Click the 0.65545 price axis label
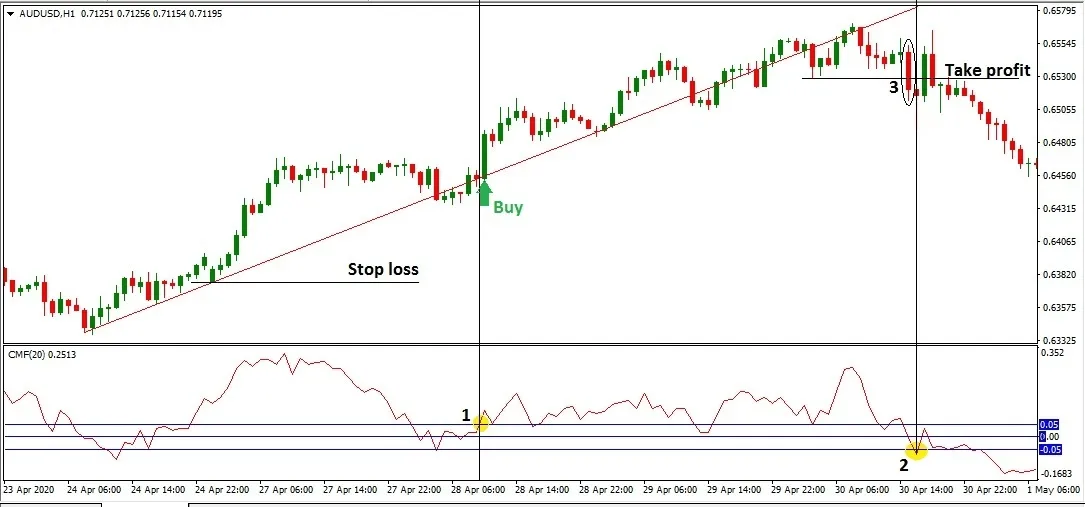 [1059, 43]
